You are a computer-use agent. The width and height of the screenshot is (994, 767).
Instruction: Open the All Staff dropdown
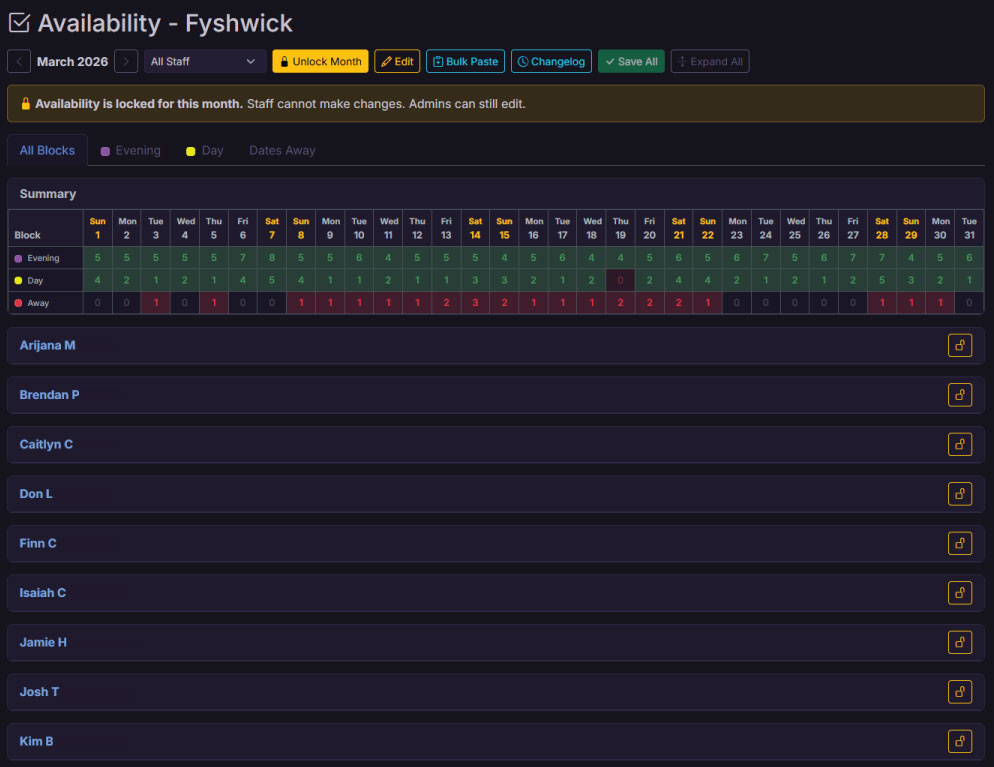coord(204,61)
